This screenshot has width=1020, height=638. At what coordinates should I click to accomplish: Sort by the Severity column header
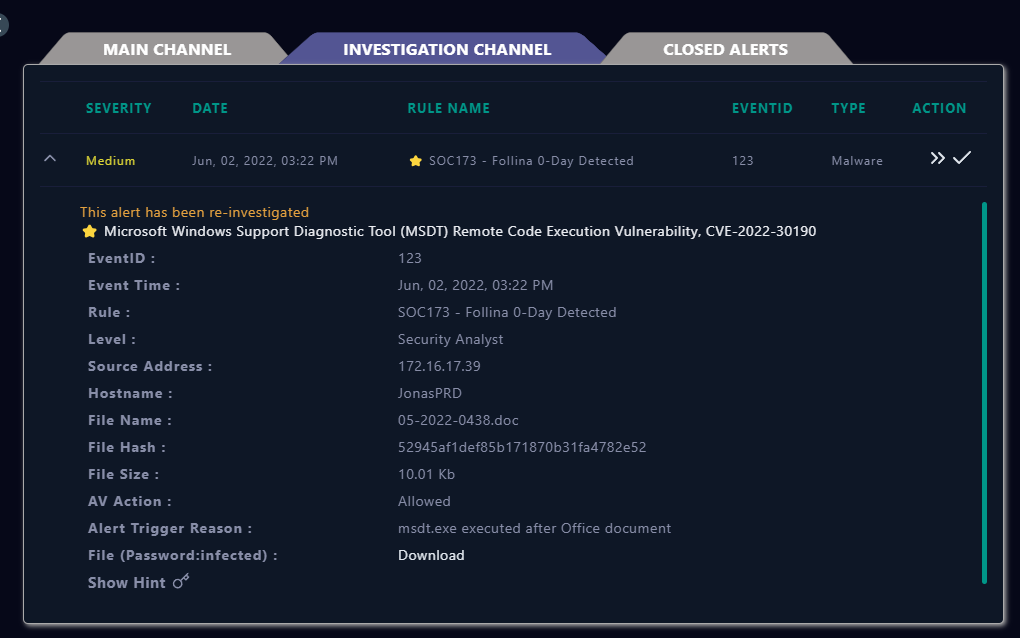tap(119, 108)
